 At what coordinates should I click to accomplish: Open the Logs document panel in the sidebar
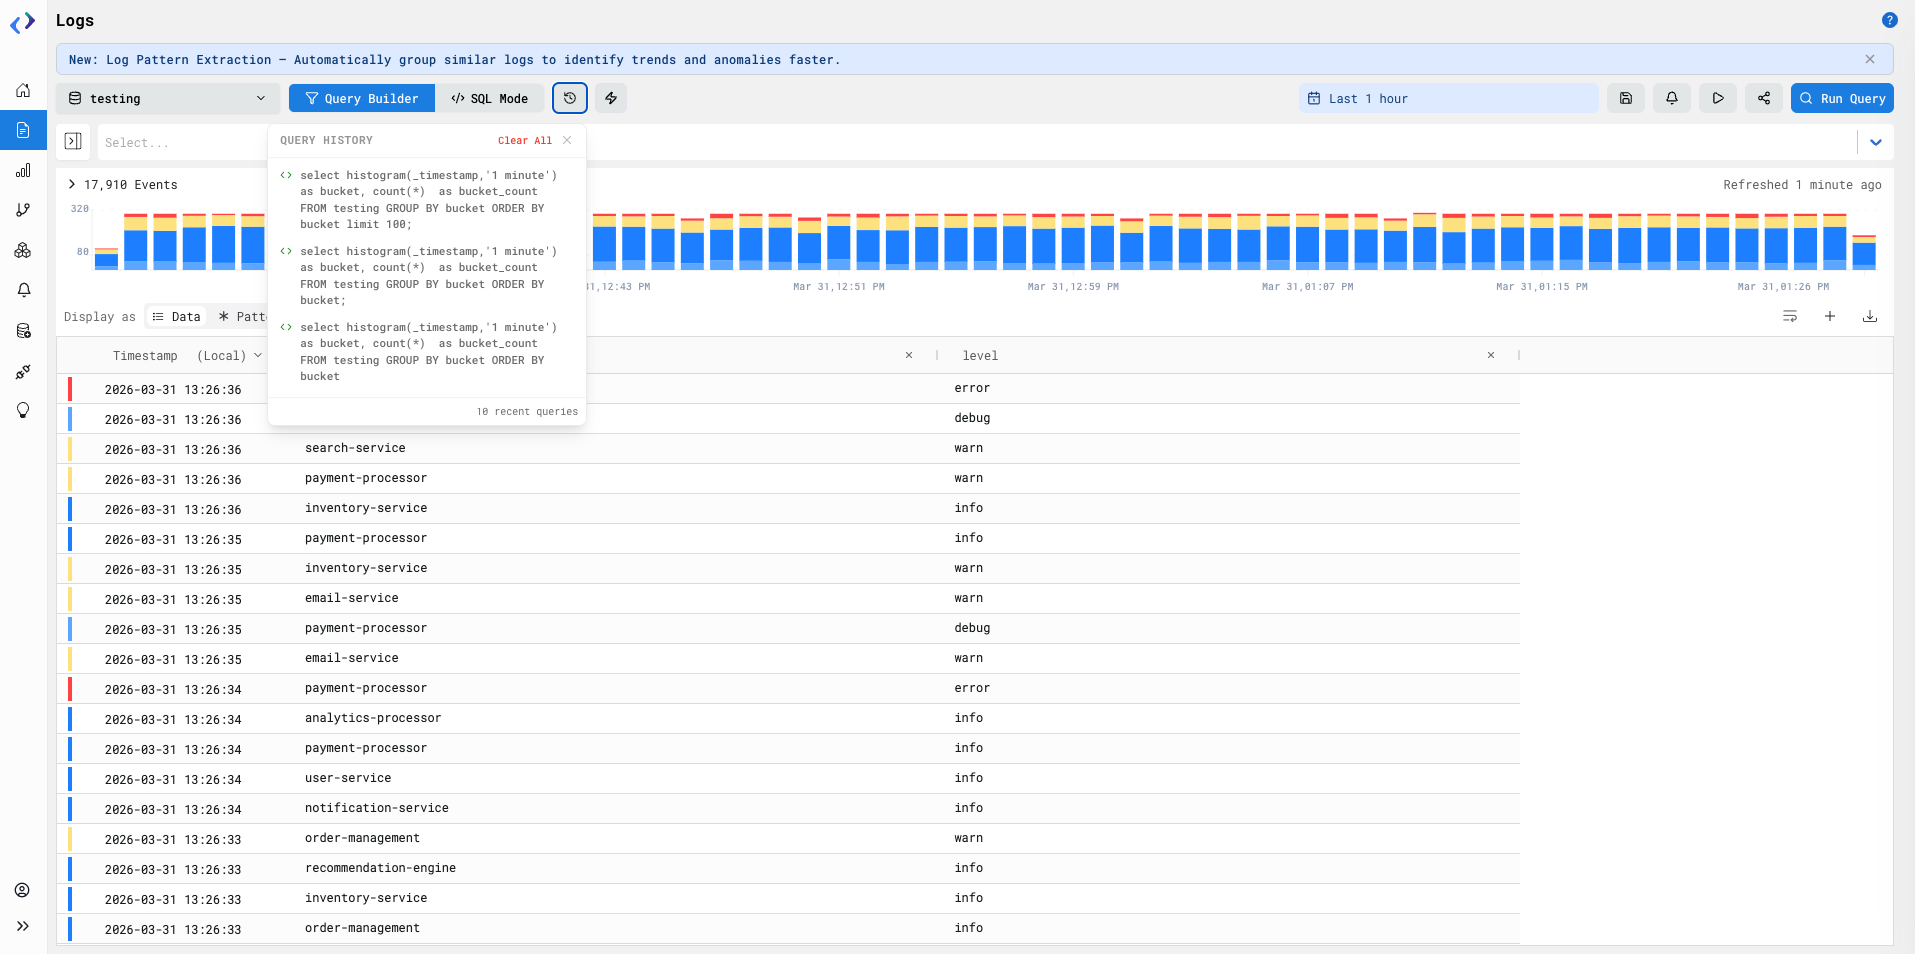point(22,130)
